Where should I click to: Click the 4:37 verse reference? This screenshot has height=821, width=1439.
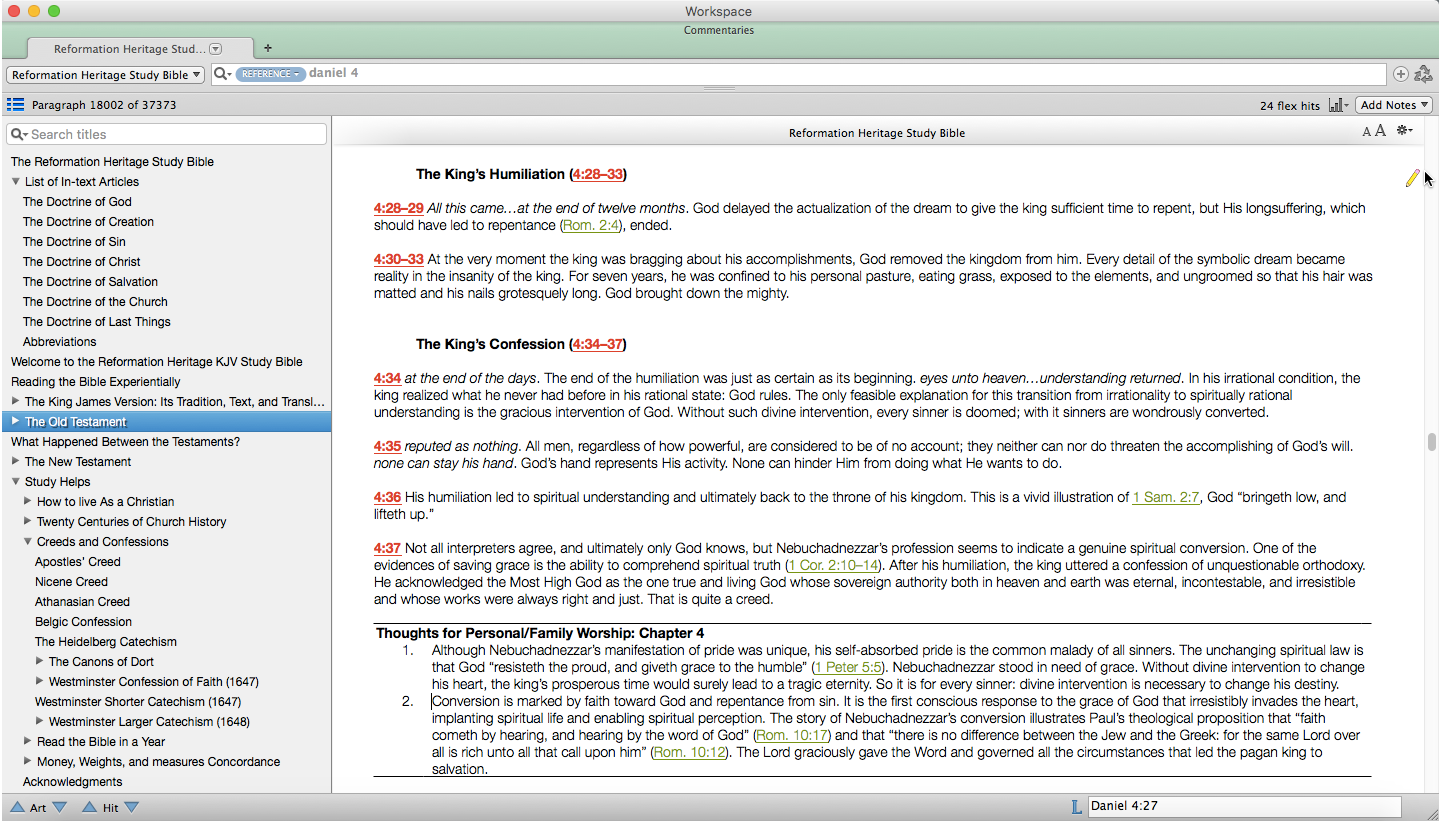tap(387, 549)
